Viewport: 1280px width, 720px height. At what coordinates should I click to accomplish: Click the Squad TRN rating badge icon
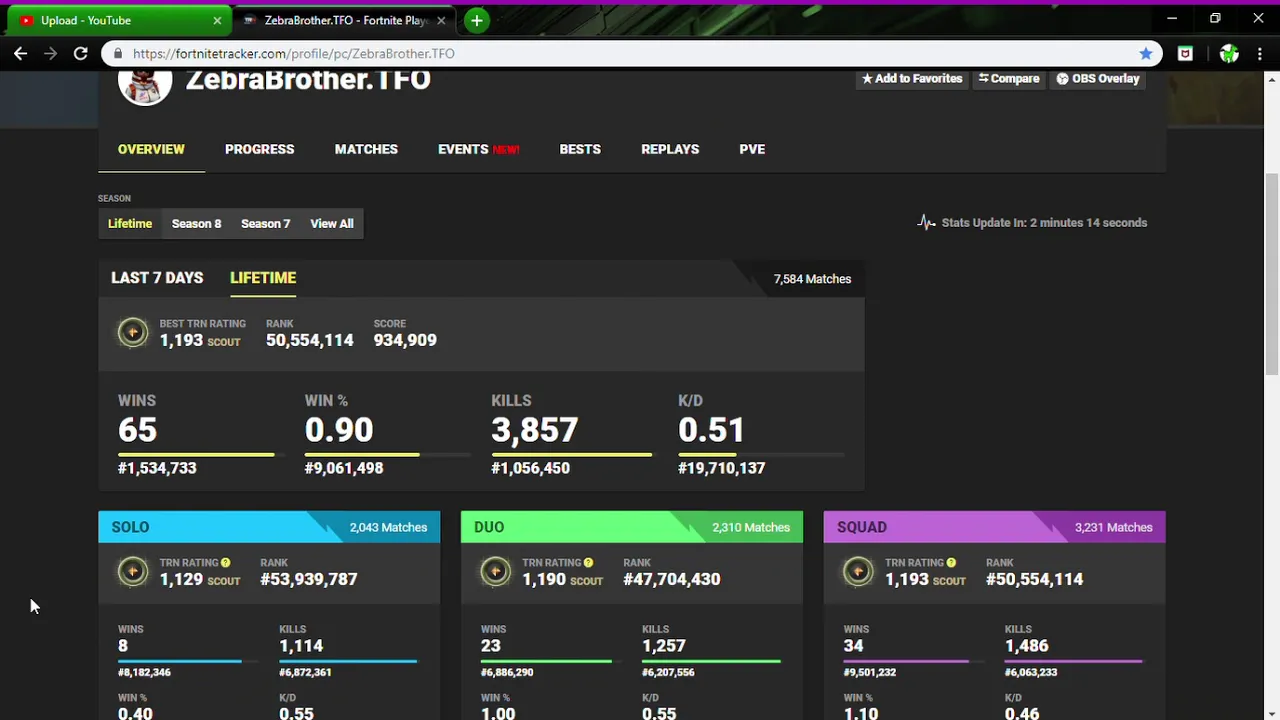[x=858, y=571]
